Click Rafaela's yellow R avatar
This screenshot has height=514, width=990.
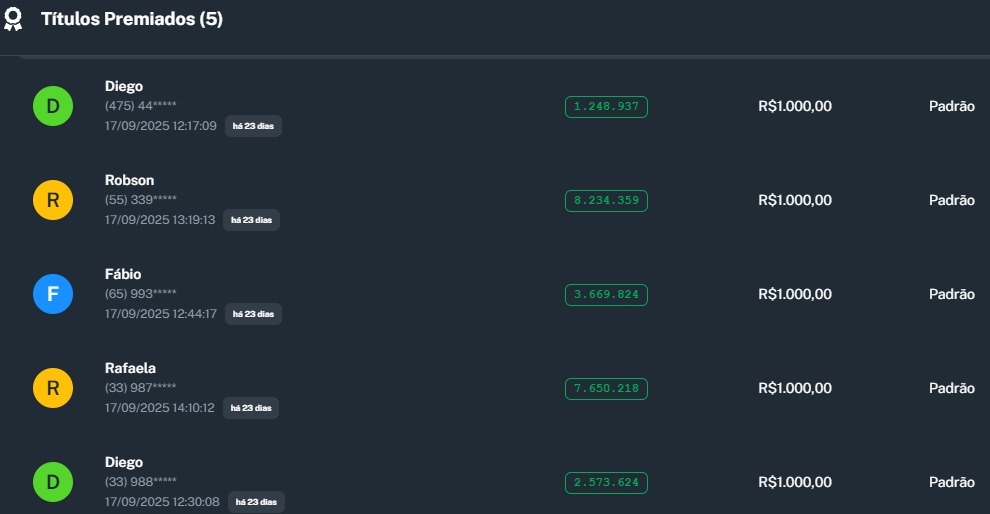coord(53,388)
